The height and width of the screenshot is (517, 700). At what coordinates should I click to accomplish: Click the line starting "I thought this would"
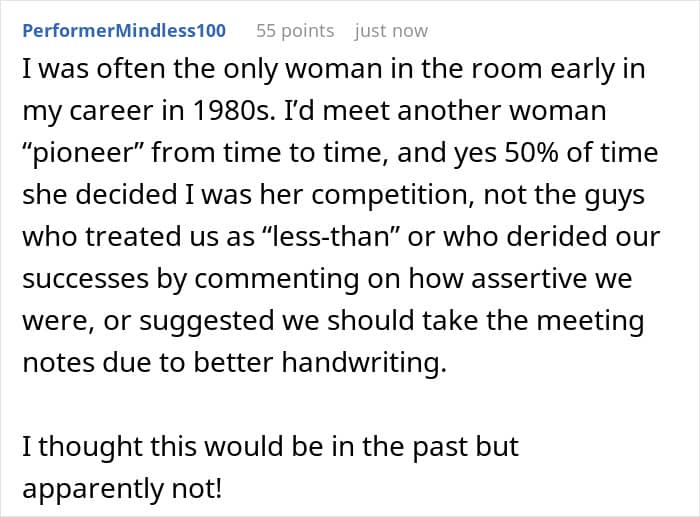pos(270,446)
